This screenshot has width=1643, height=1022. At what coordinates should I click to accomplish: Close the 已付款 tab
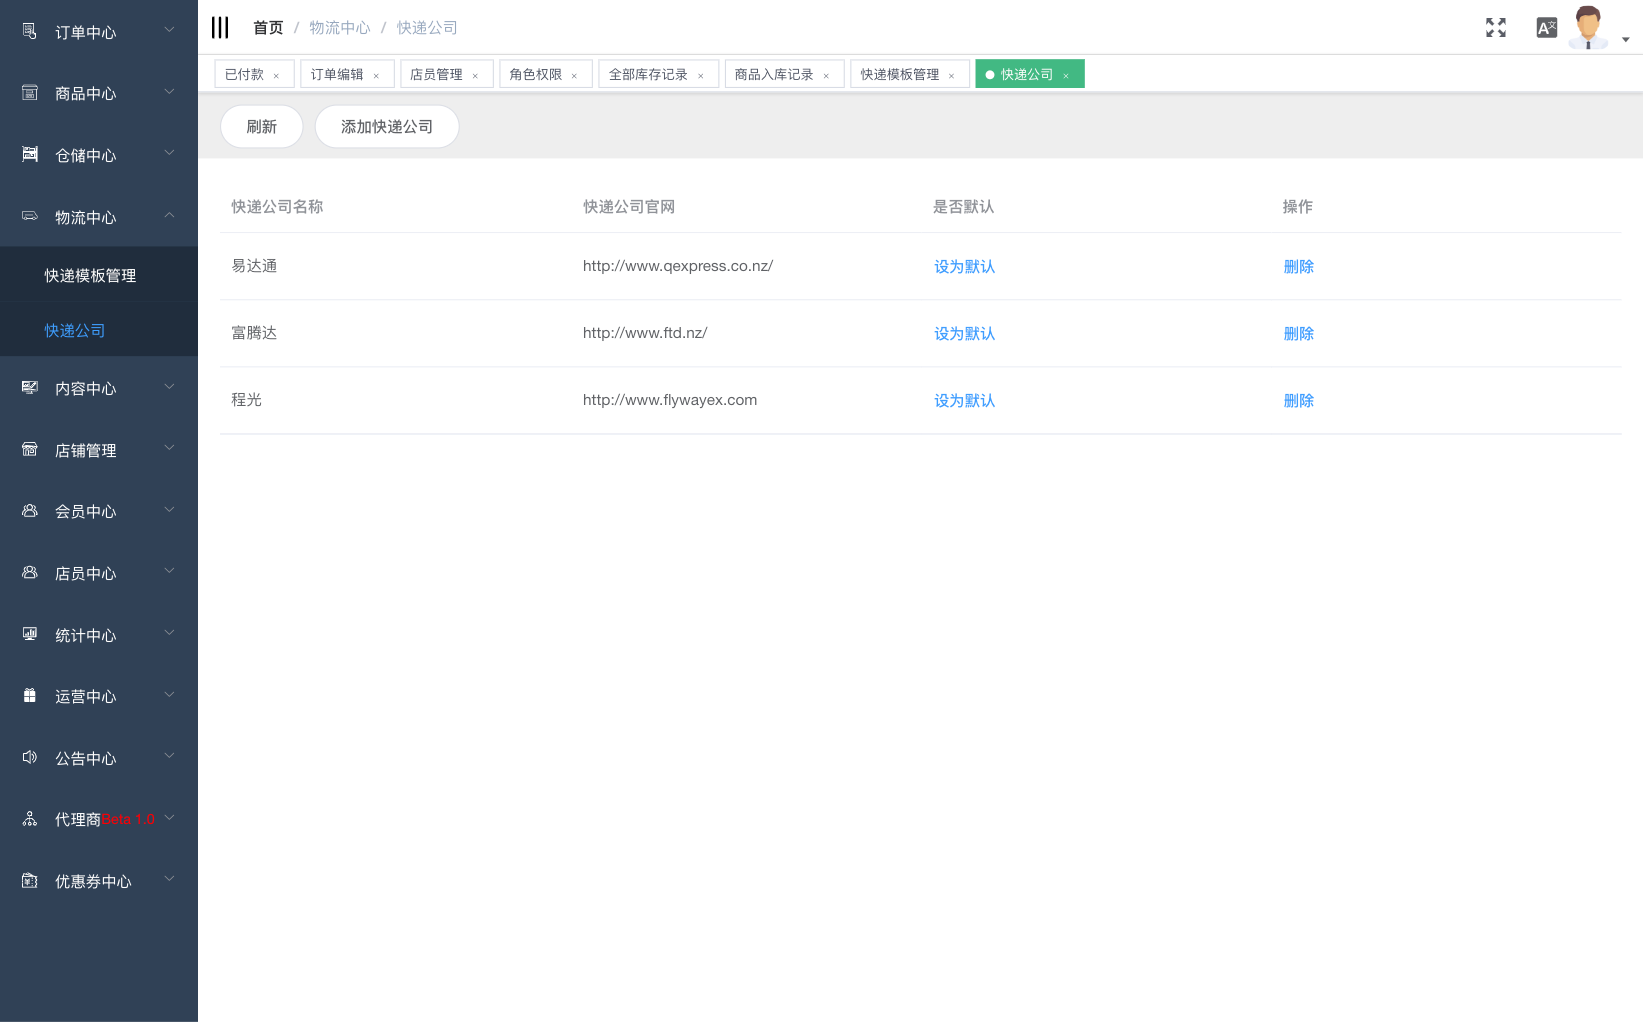[x=276, y=76]
